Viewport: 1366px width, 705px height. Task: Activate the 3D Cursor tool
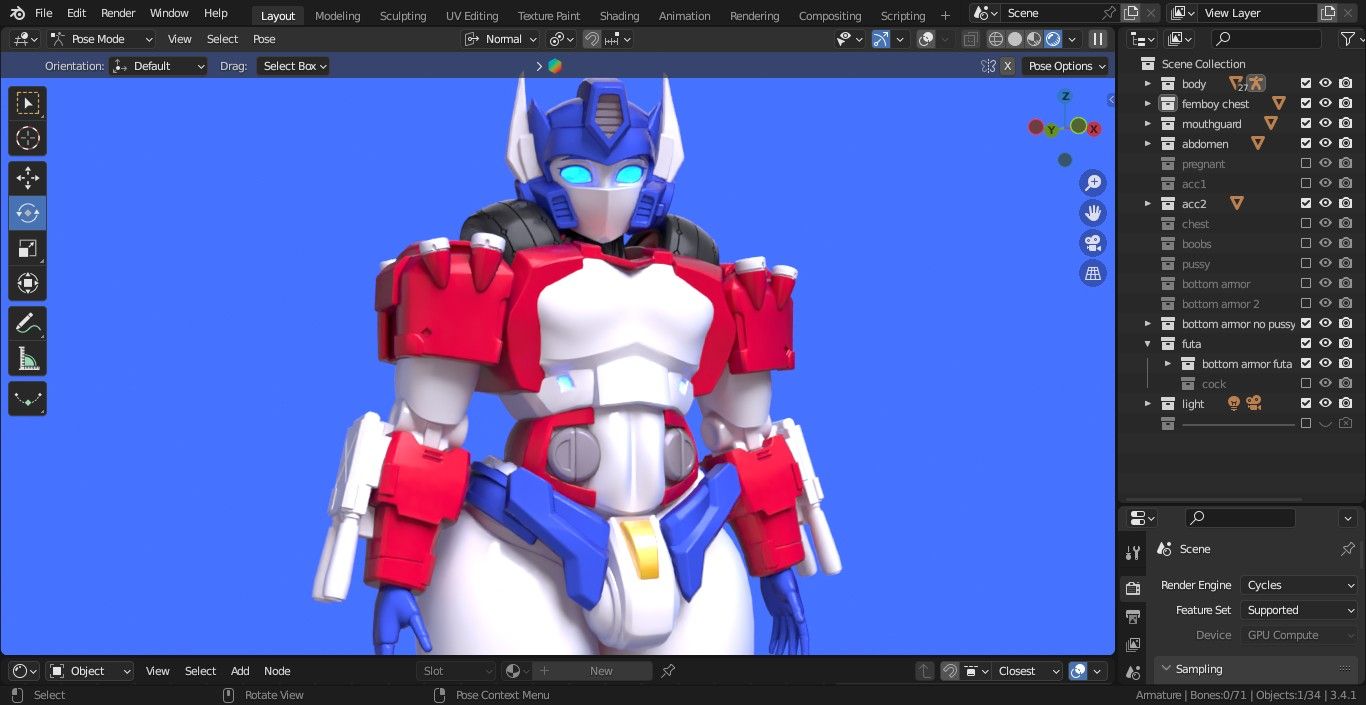pos(28,138)
